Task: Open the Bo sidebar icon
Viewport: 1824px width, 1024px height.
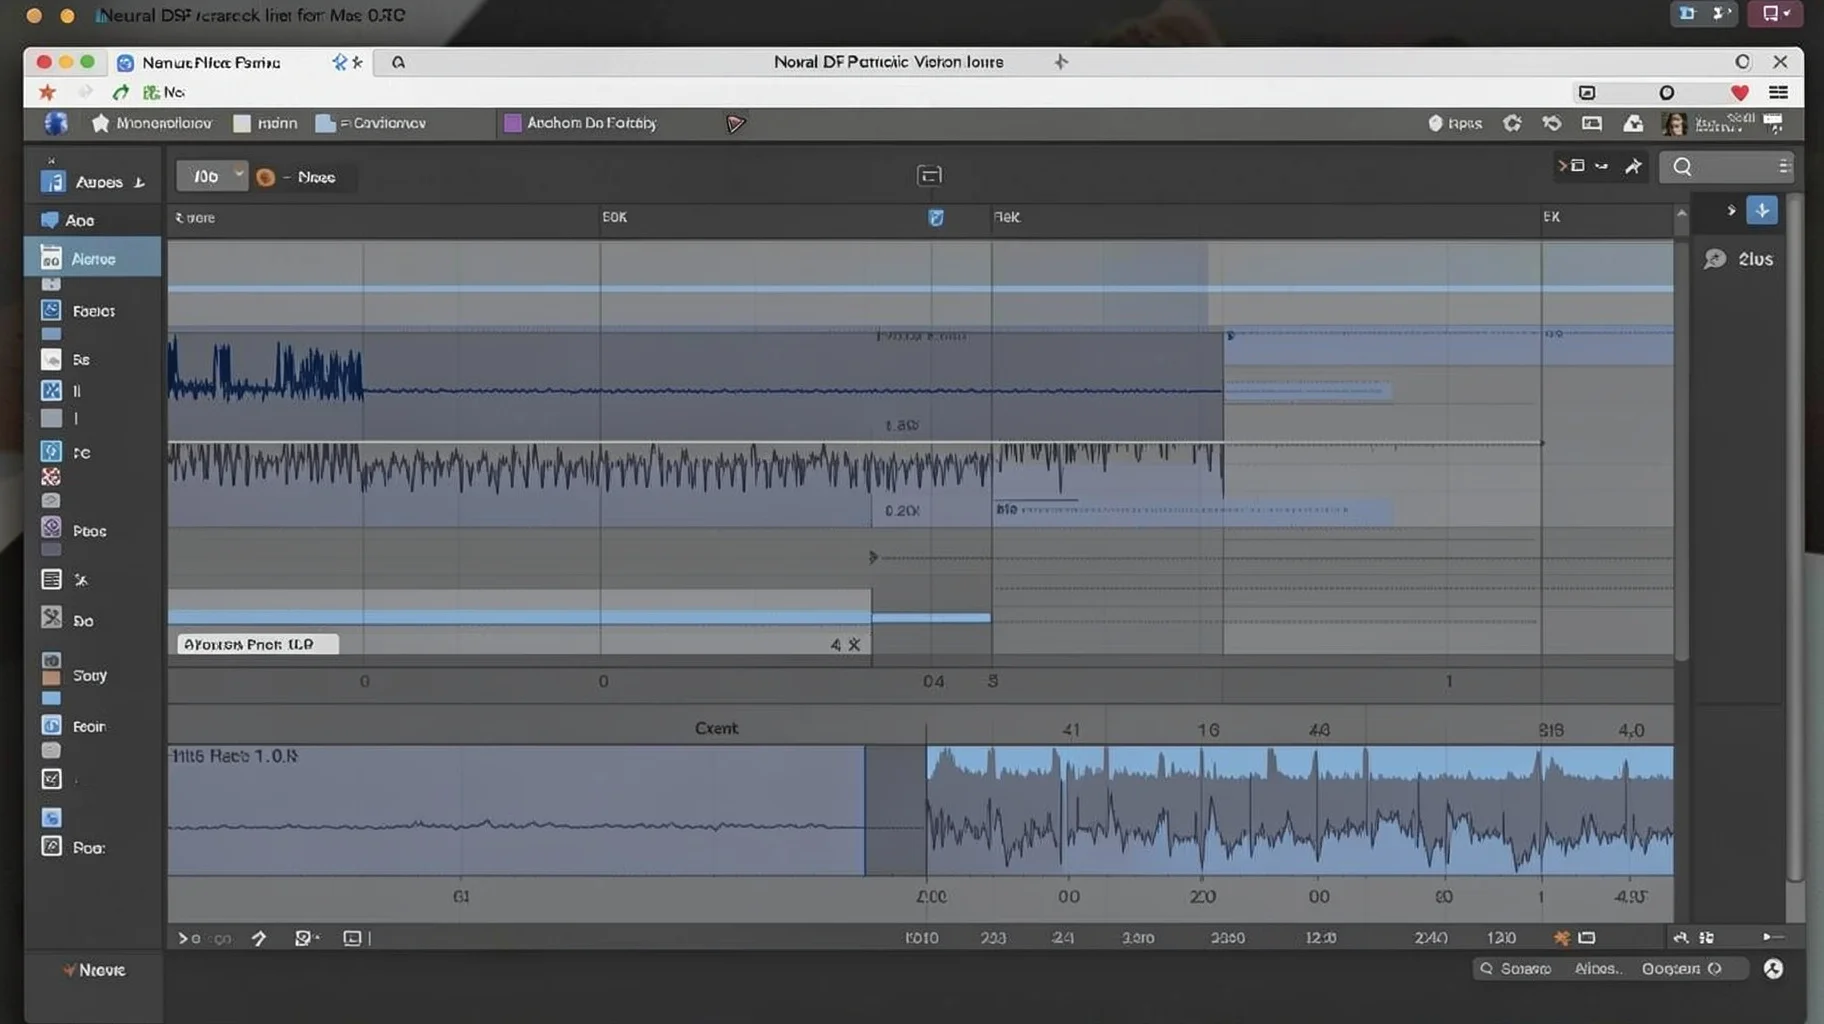Action: point(51,618)
